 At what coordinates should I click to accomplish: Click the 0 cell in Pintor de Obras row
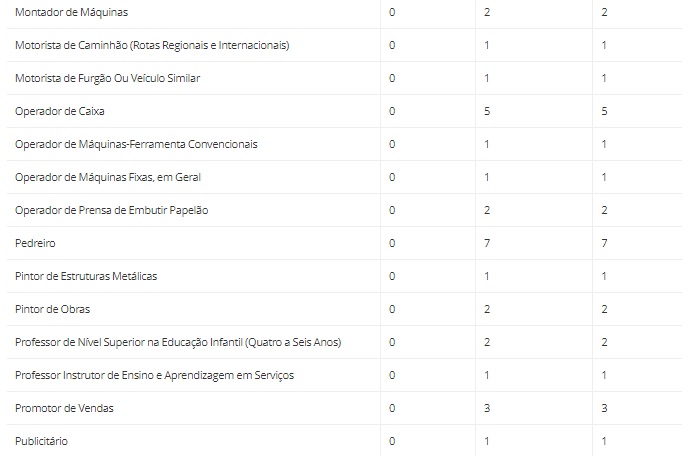(x=392, y=309)
